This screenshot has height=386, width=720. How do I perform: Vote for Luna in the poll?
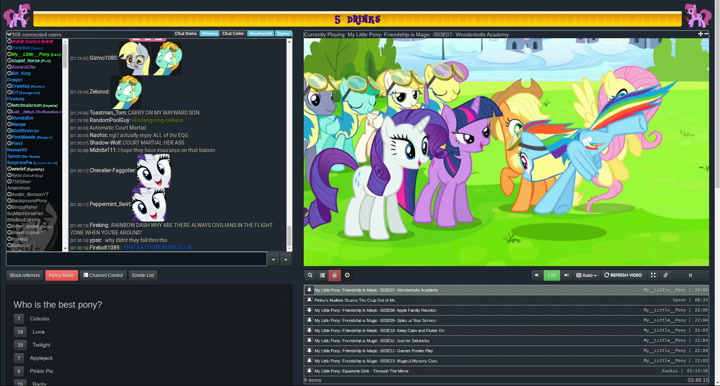[x=20, y=332]
